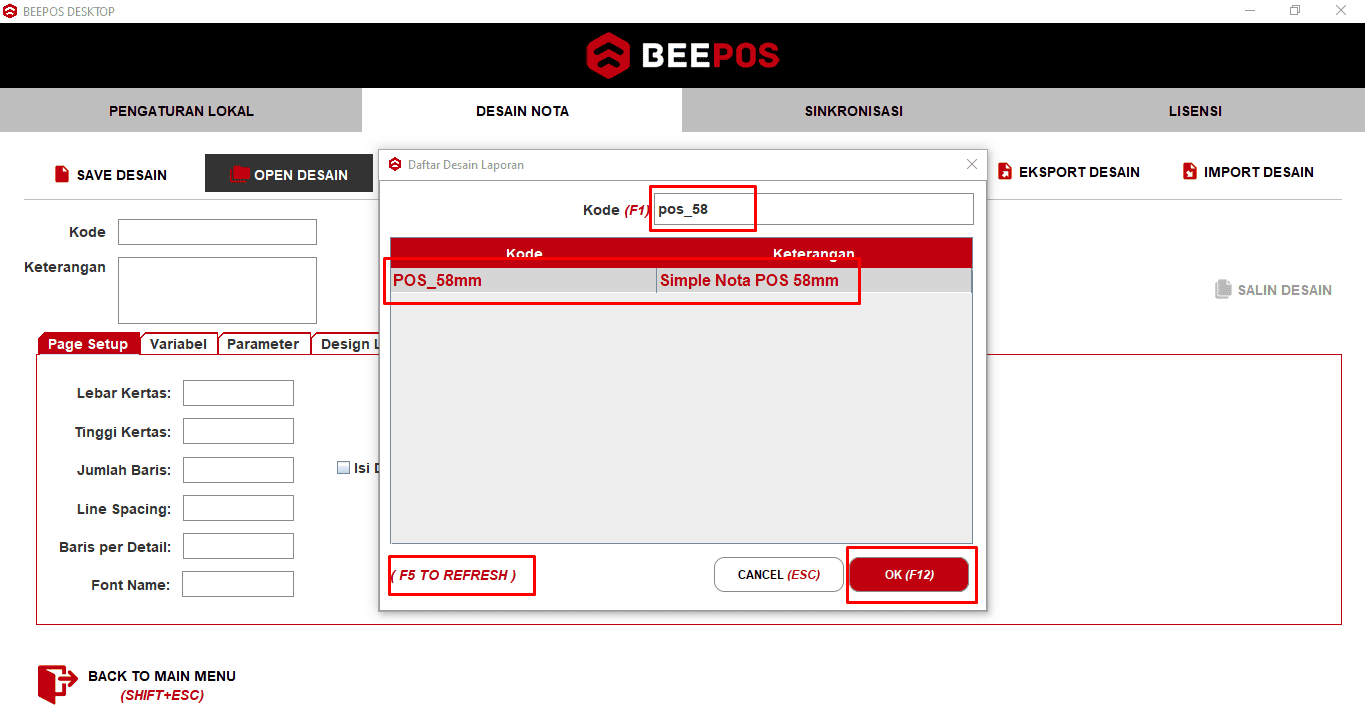The width and height of the screenshot is (1365, 720).
Task: Click the Open Desain folder icon
Action: (x=239, y=174)
